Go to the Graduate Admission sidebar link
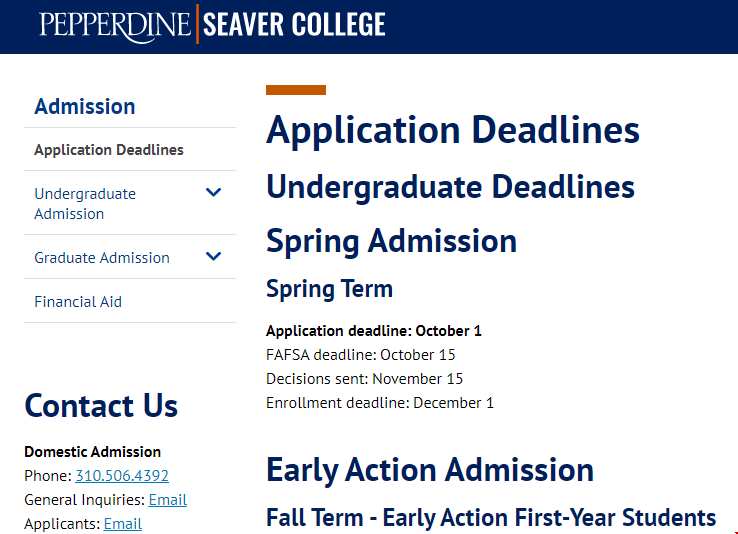 102,257
